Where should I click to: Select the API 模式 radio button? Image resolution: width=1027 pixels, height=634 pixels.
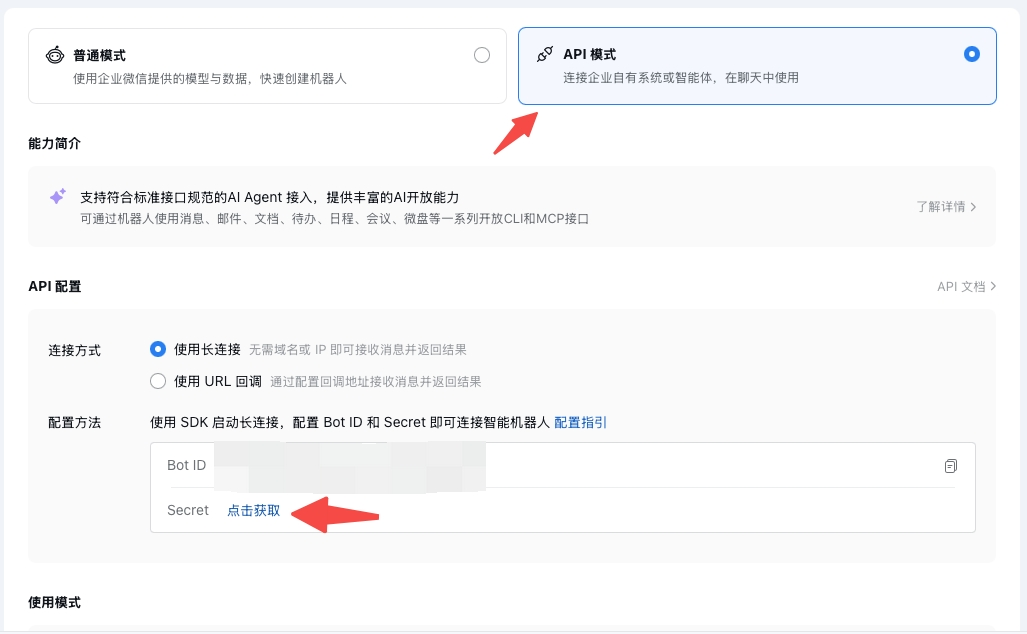(x=972, y=54)
